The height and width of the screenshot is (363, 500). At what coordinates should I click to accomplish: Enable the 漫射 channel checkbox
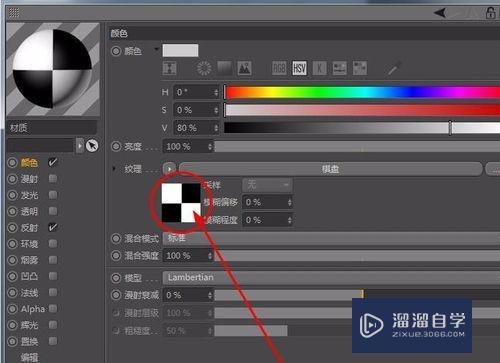(53, 179)
